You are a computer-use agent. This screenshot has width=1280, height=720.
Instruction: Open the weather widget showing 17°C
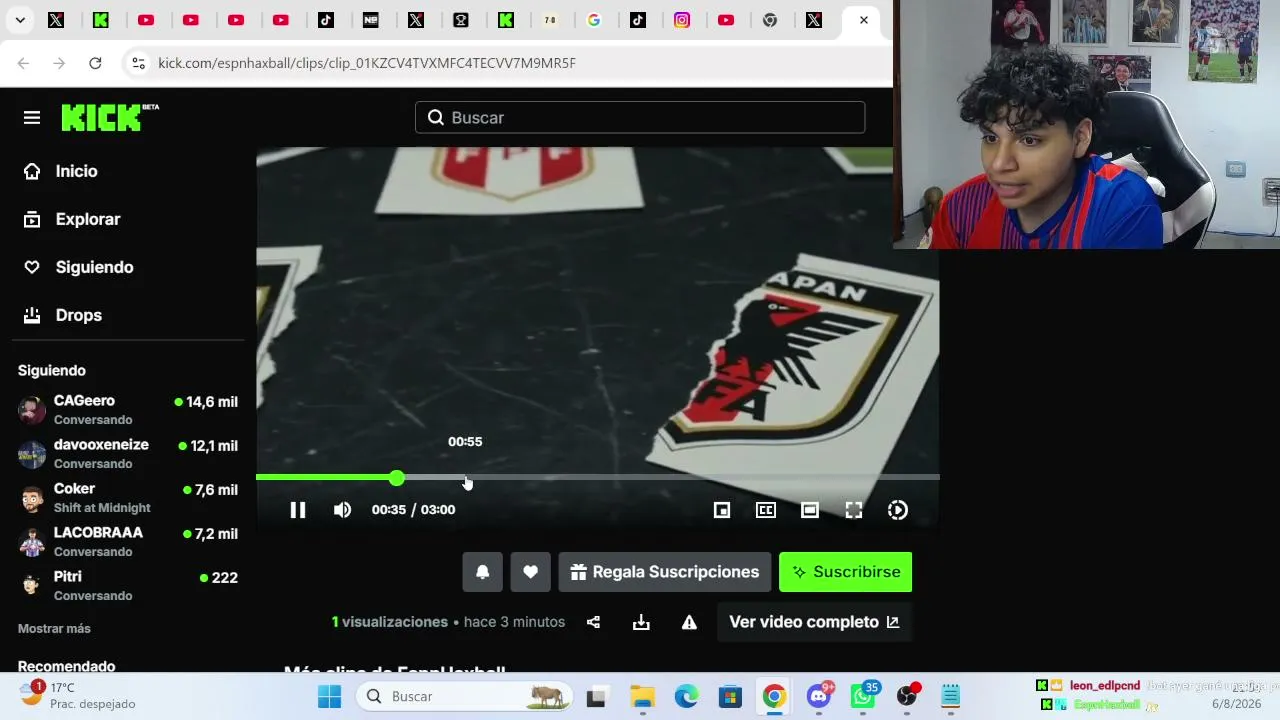pyautogui.click(x=77, y=695)
